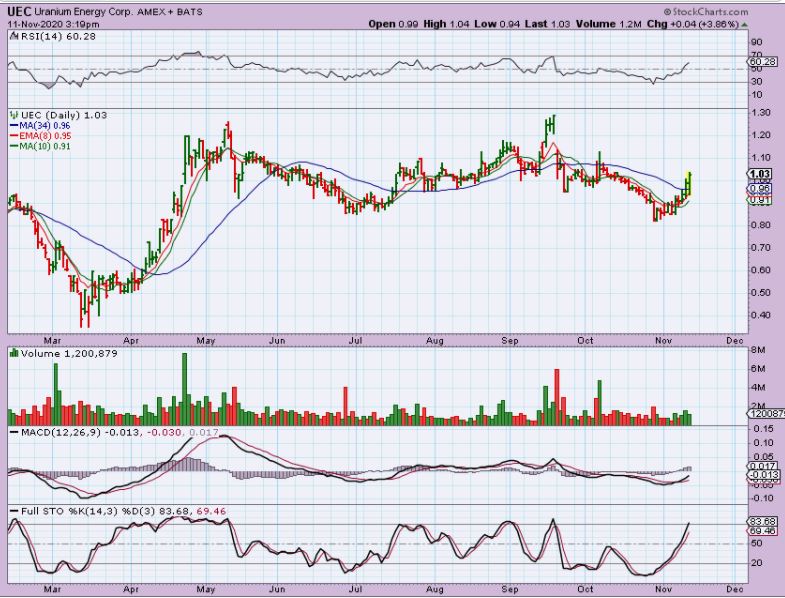Click the red line swatch for EMA(8)
Screen dimensions: 785x598
point(14,136)
